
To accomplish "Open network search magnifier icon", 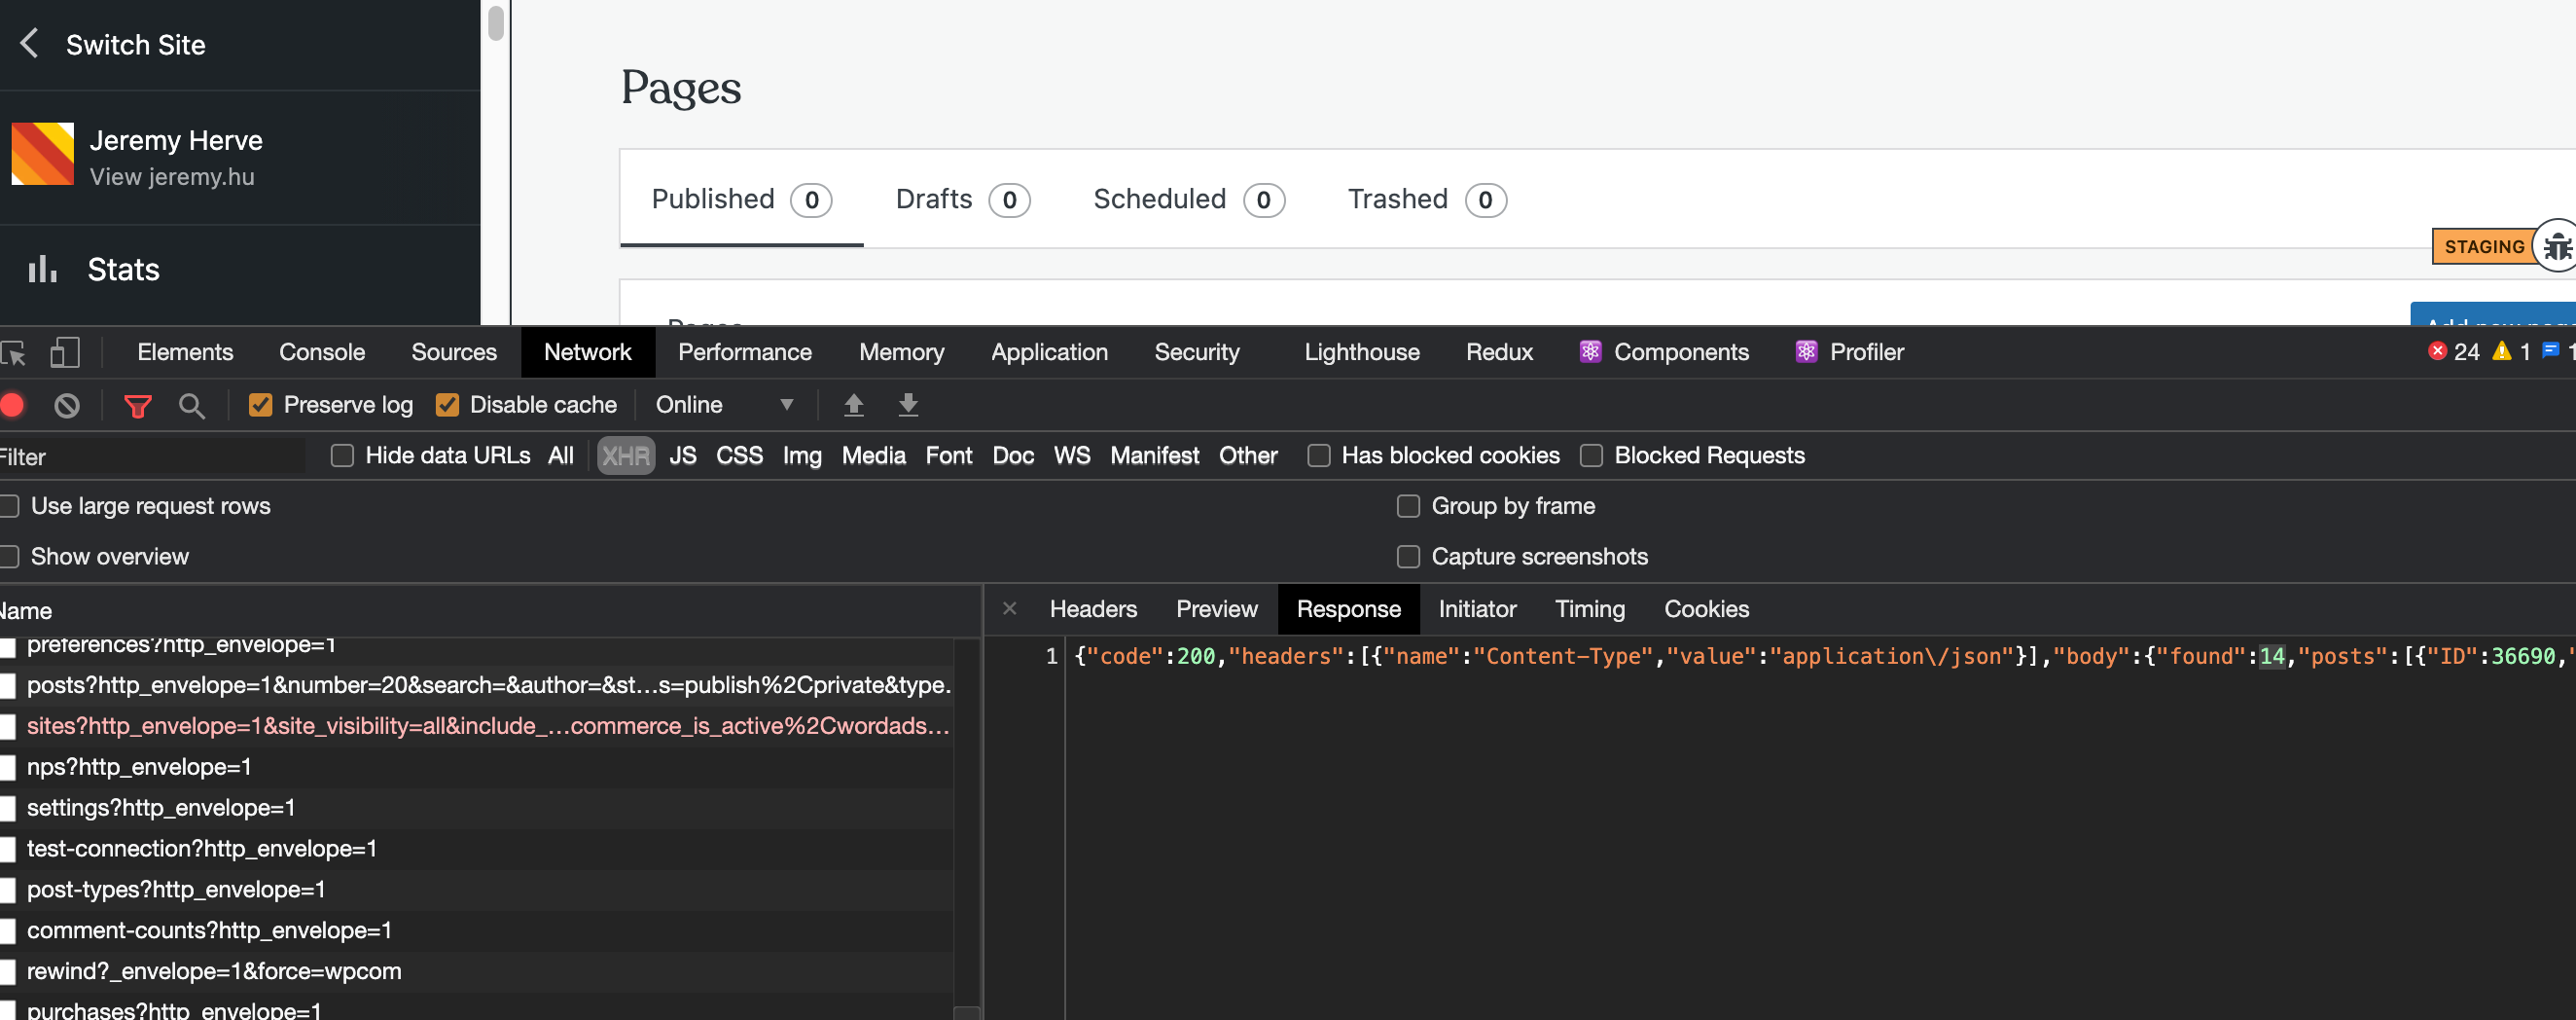I will pyautogui.click(x=191, y=405).
